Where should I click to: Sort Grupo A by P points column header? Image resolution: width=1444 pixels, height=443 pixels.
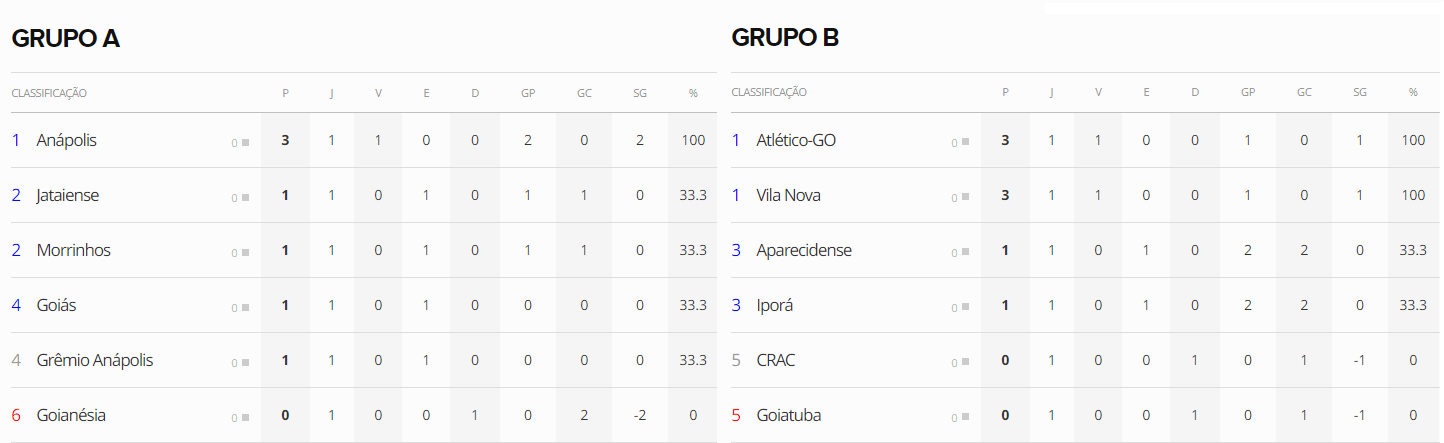pyautogui.click(x=285, y=93)
